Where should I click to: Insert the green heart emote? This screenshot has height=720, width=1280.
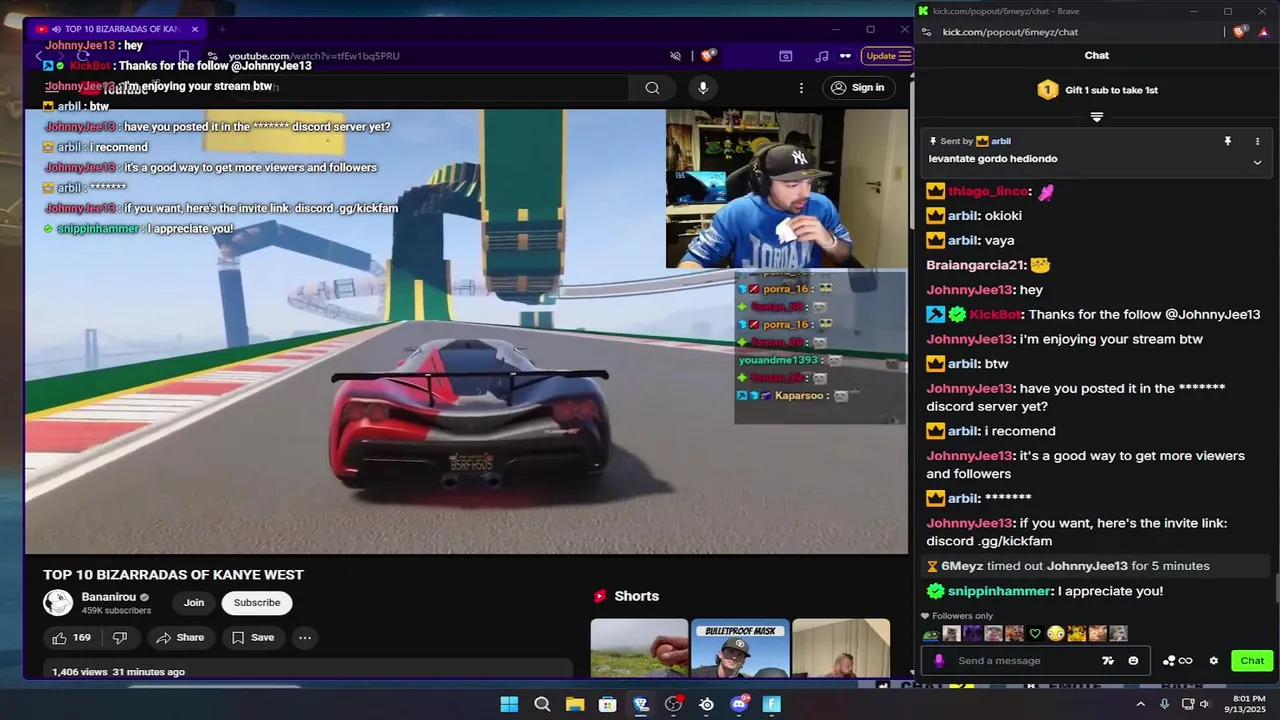tap(1035, 634)
